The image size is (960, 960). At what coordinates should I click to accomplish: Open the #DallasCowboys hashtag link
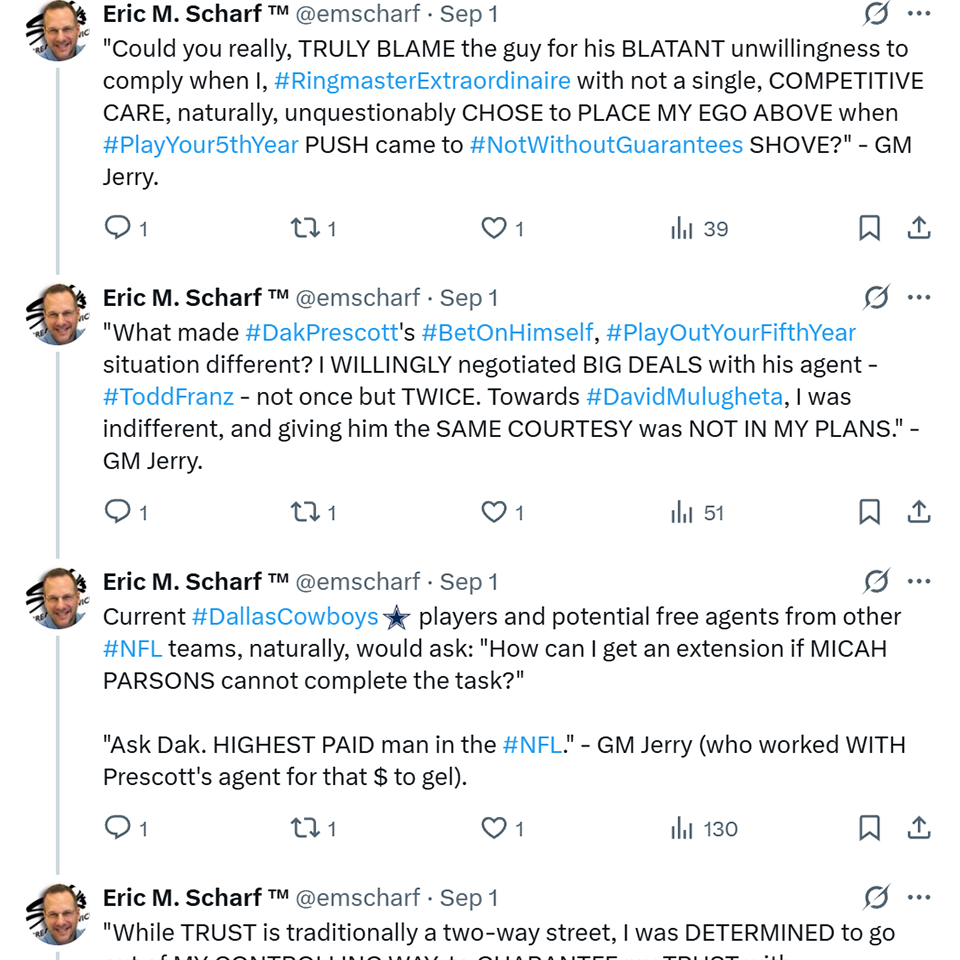(285, 617)
